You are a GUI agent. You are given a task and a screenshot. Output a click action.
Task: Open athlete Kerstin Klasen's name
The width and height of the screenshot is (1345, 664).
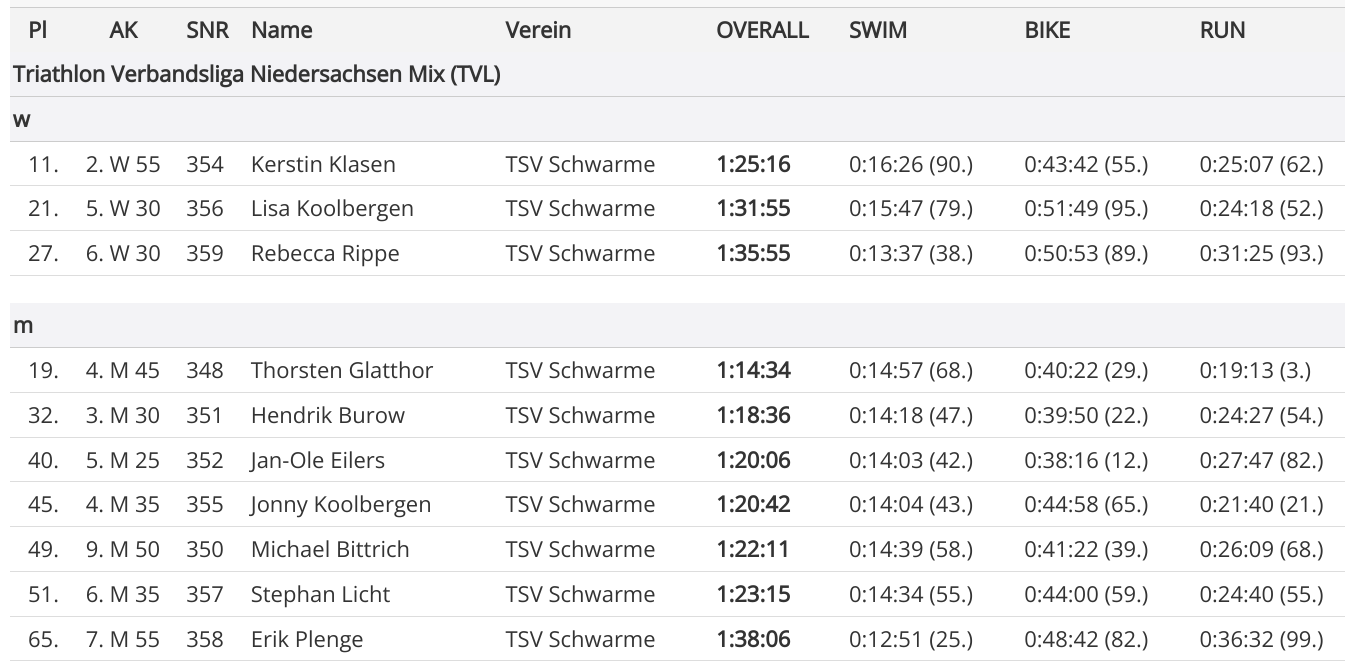pos(323,164)
